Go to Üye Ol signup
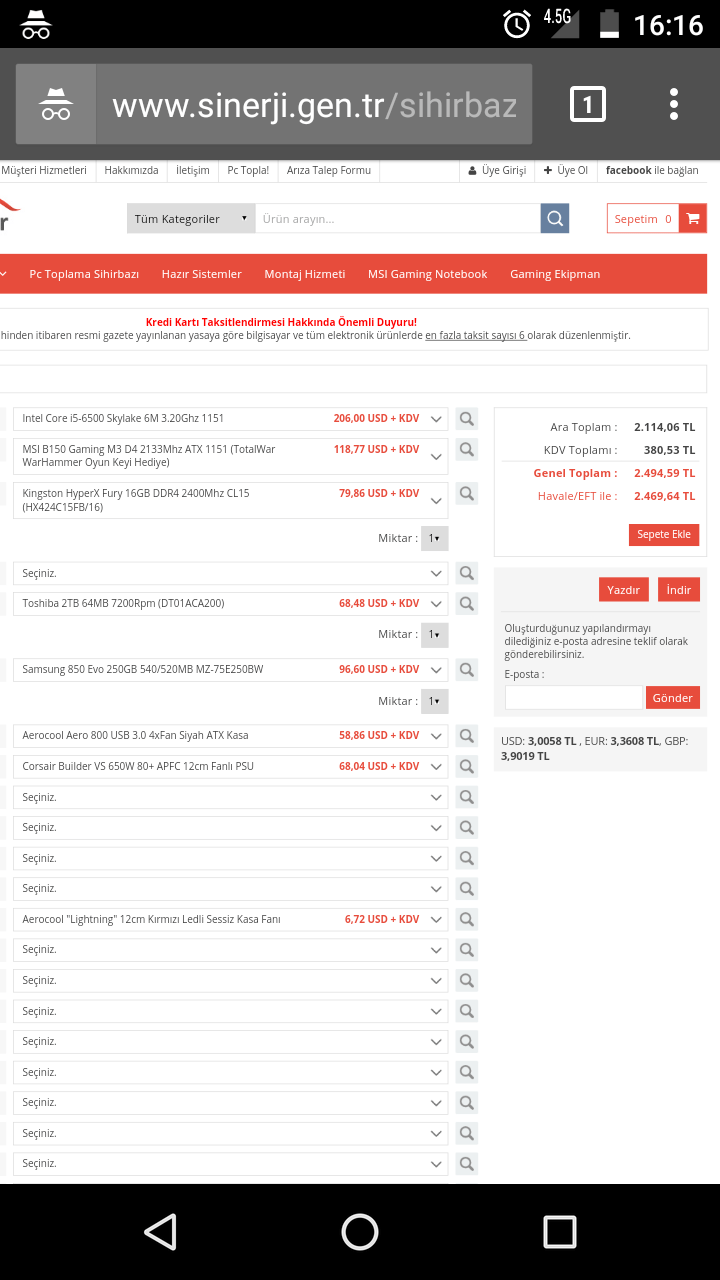The image size is (720, 1280). [x=566, y=170]
